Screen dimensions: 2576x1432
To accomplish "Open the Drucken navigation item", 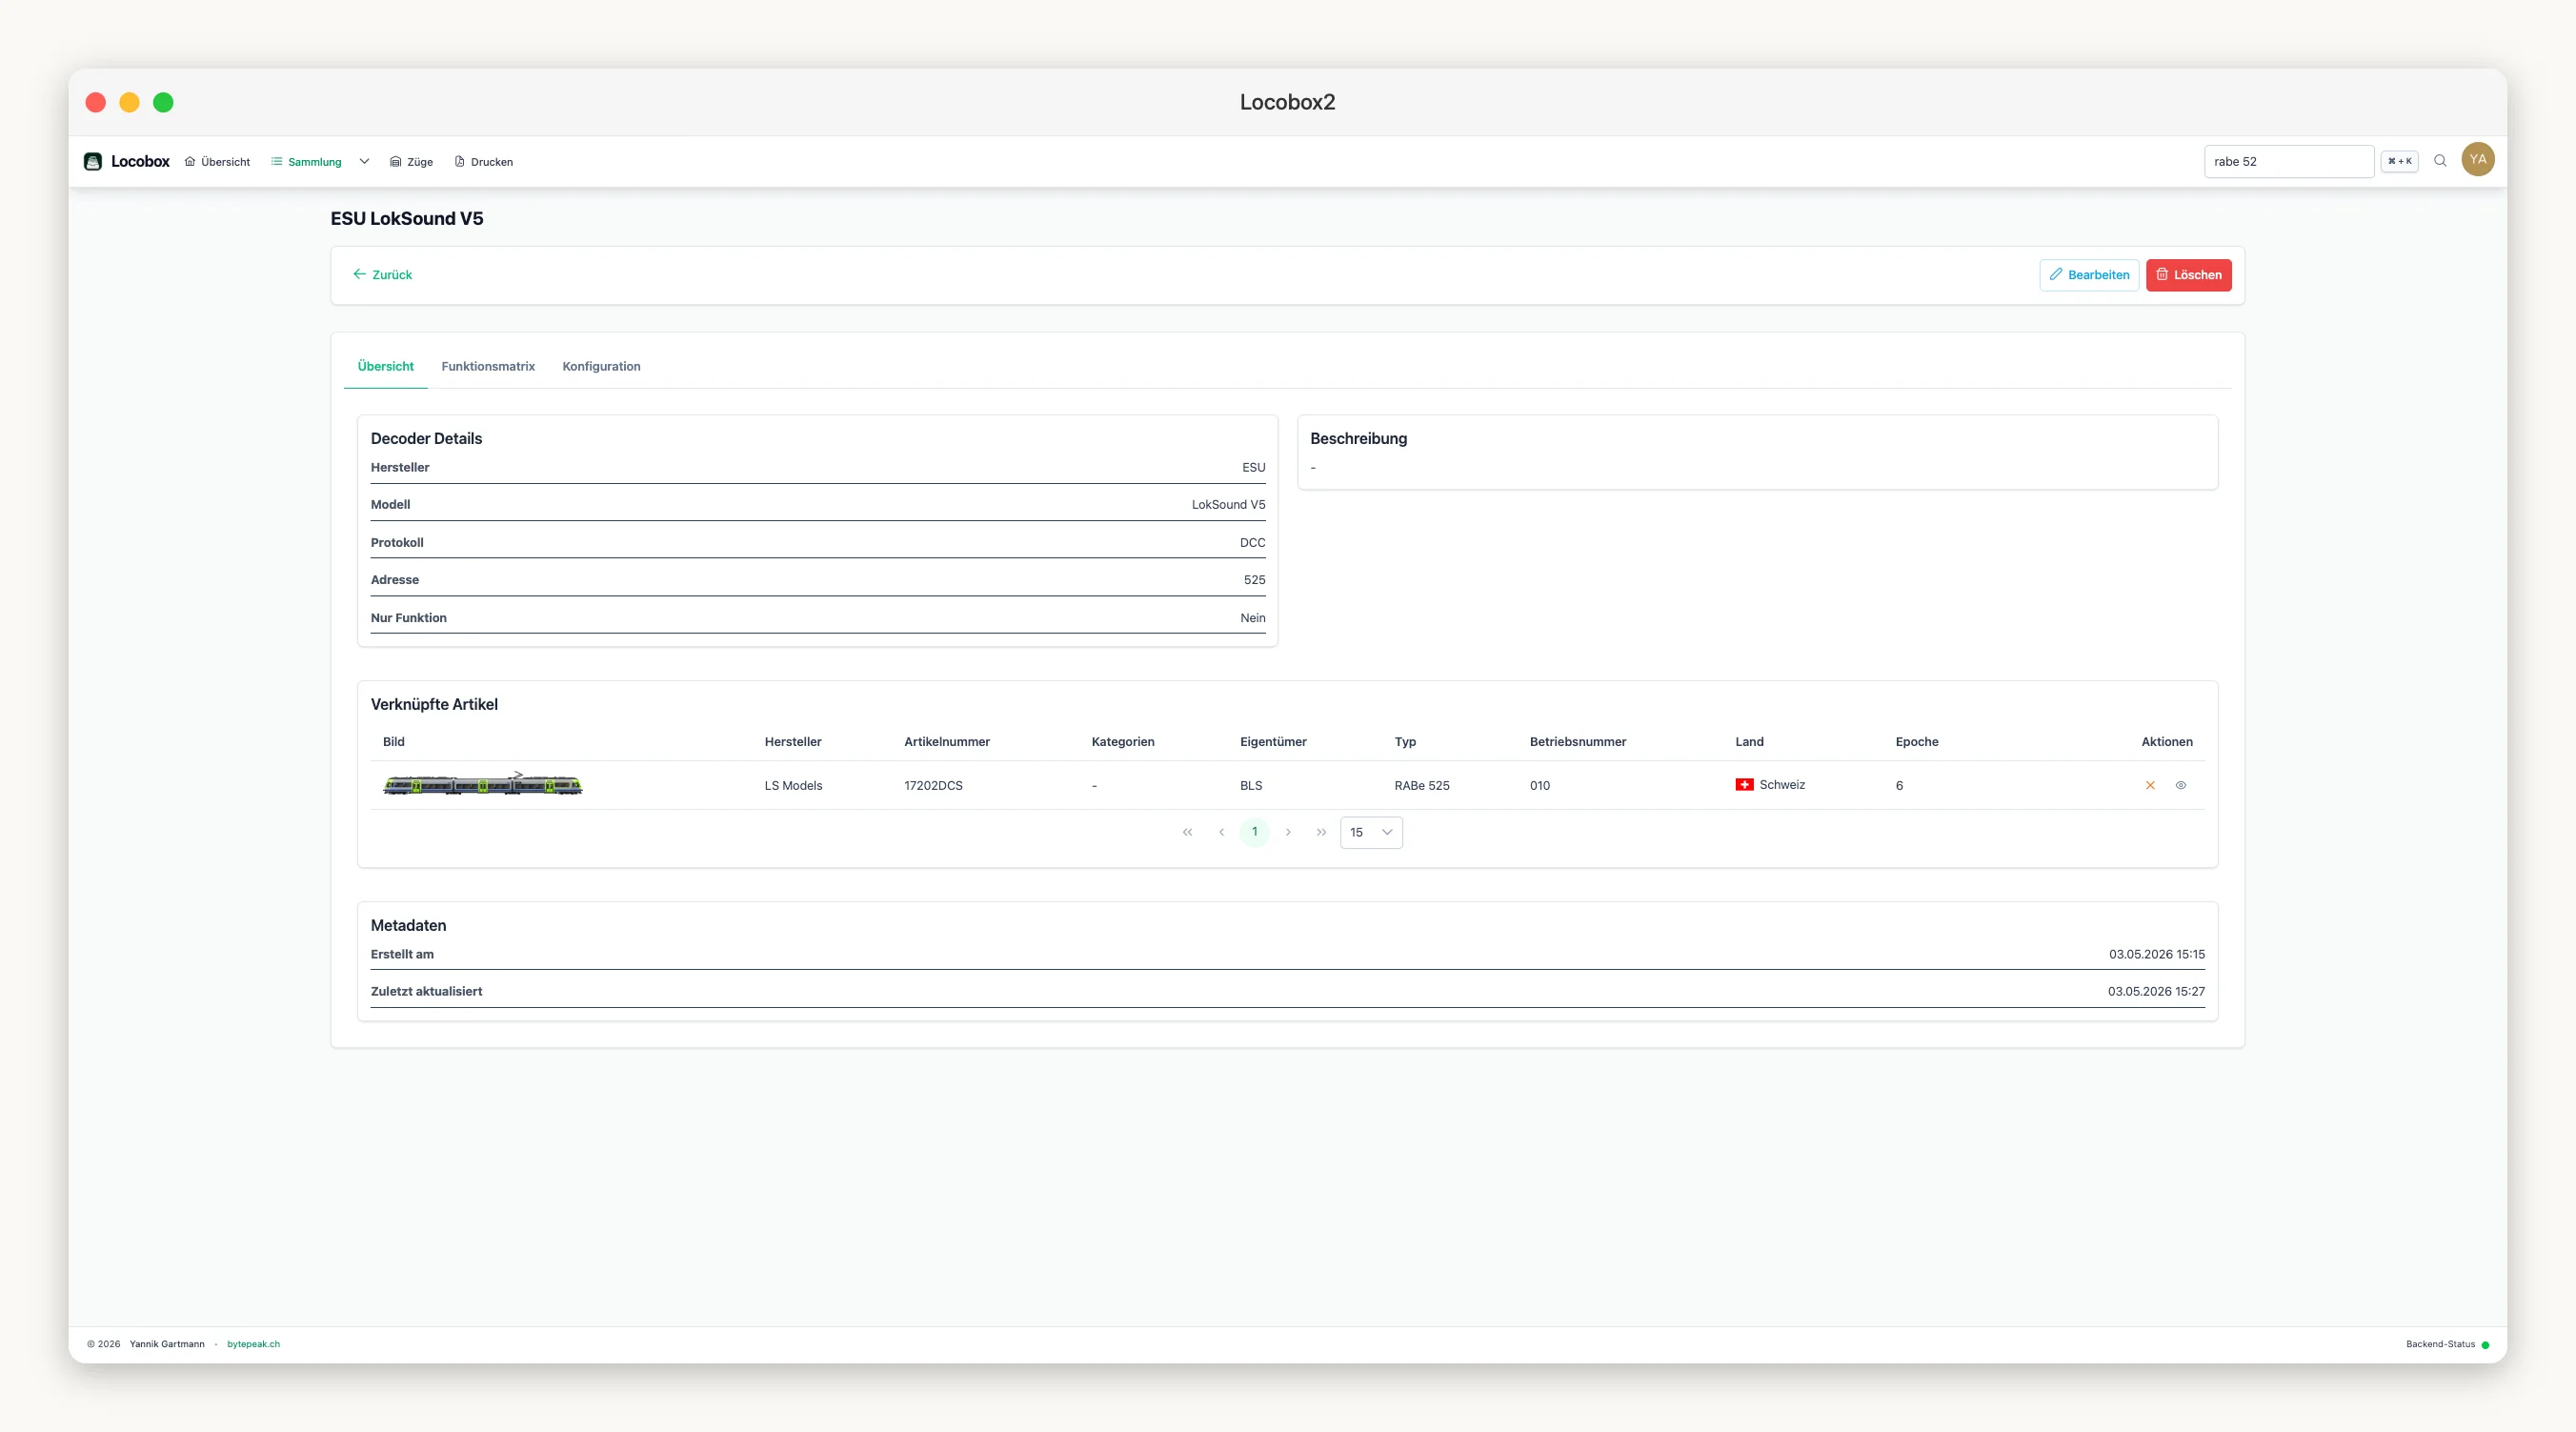I will click(484, 162).
